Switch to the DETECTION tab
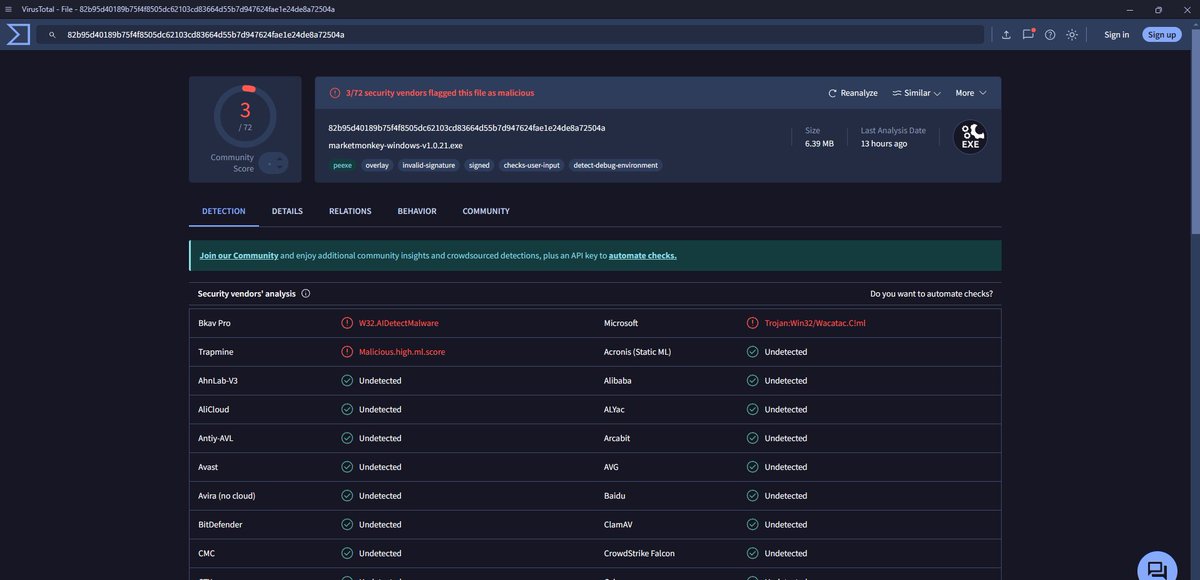Image resolution: width=1200 pixels, height=580 pixels. point(224,211)
